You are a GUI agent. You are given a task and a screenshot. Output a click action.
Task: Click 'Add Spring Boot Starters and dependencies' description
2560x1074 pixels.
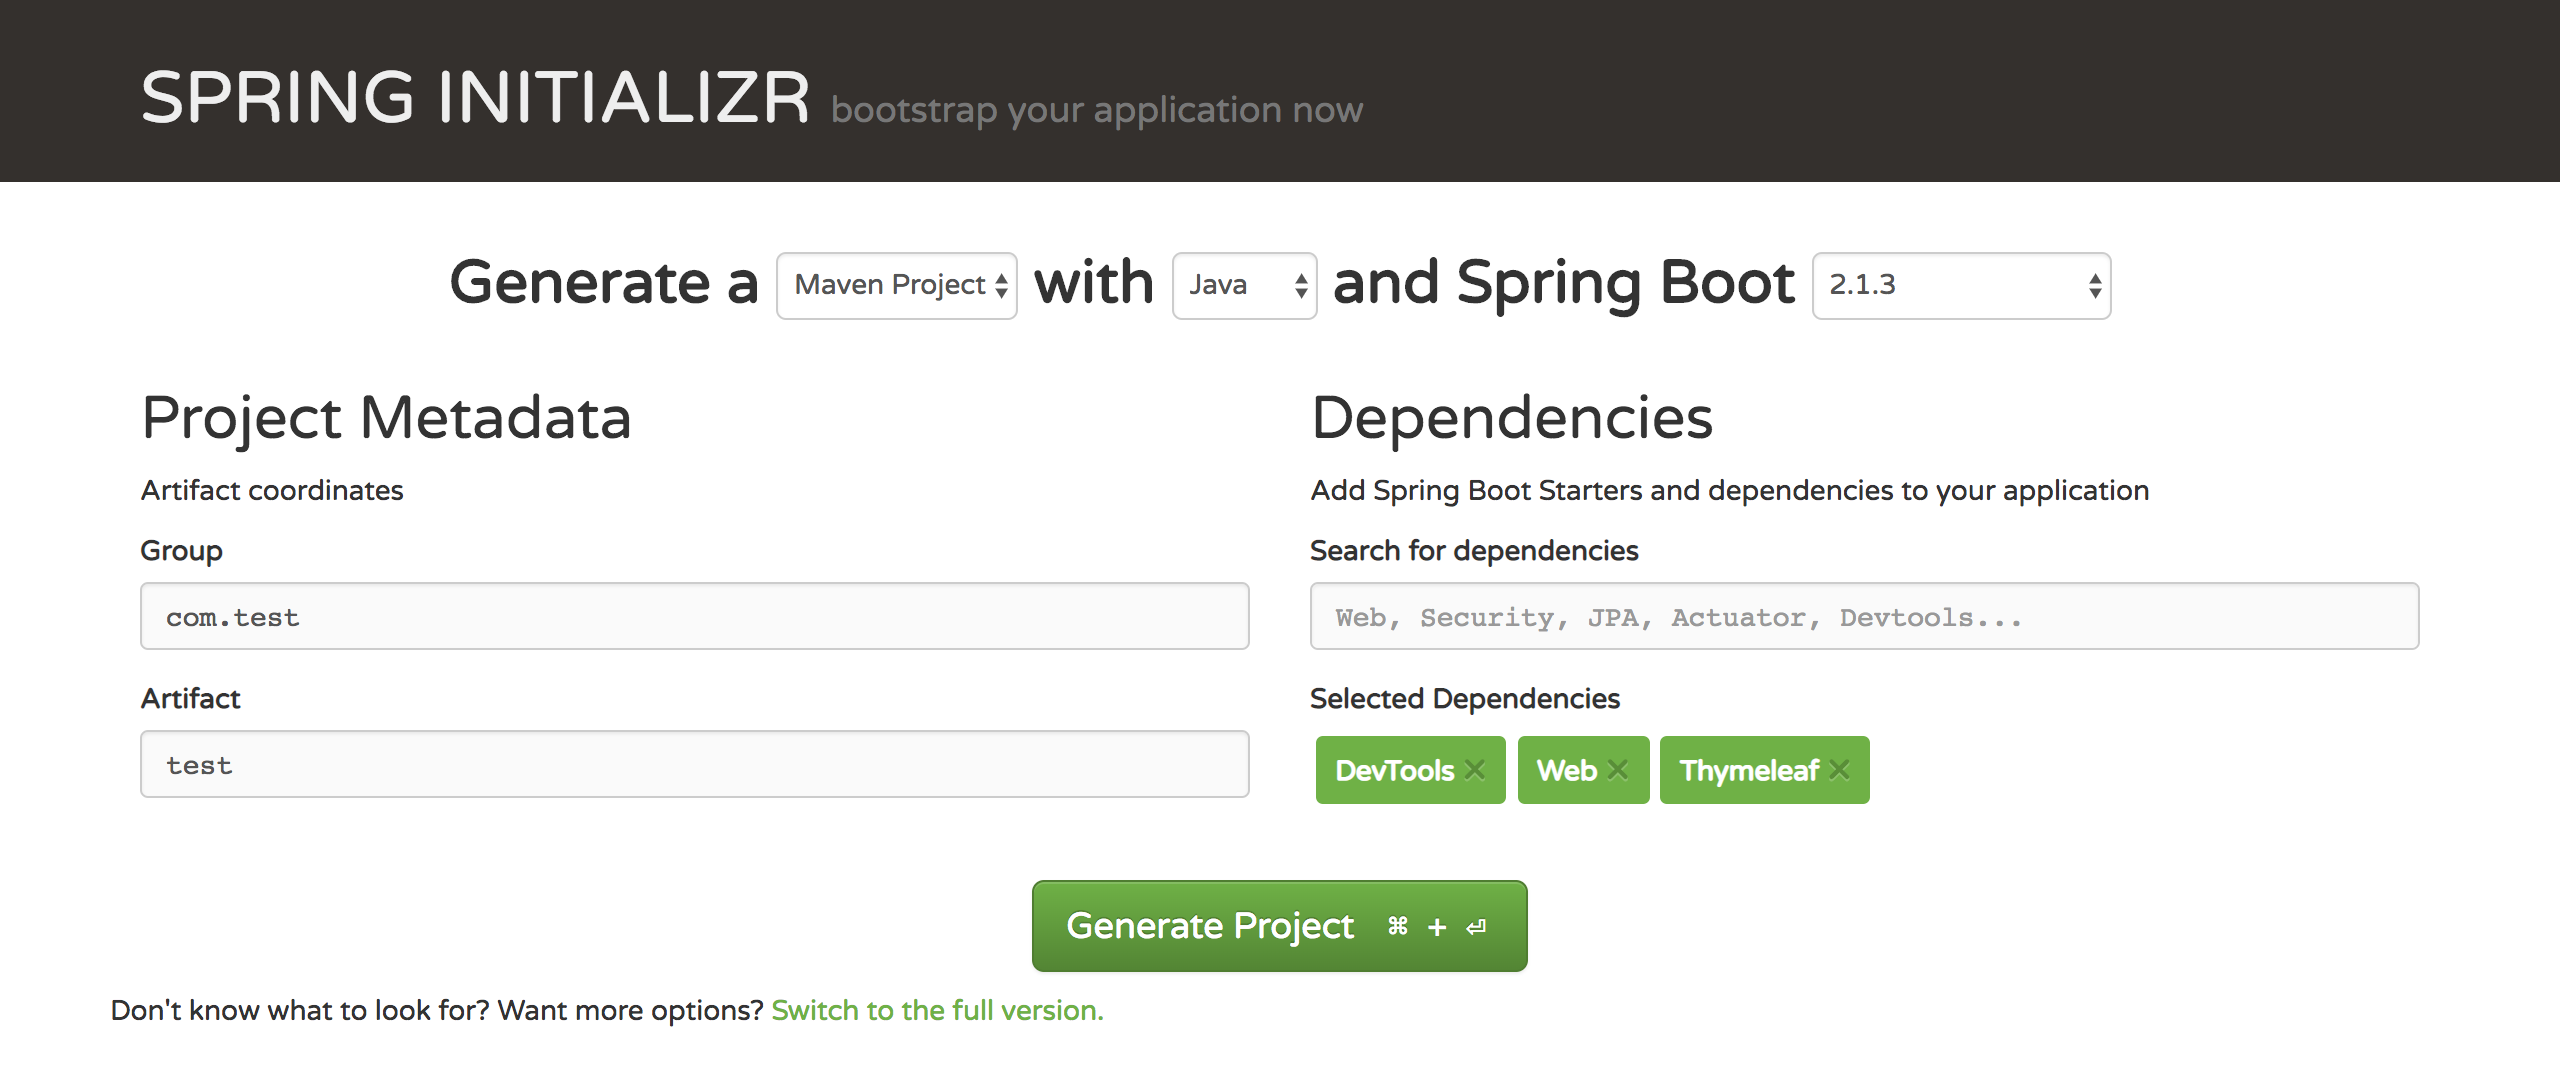coord(1729,491)
